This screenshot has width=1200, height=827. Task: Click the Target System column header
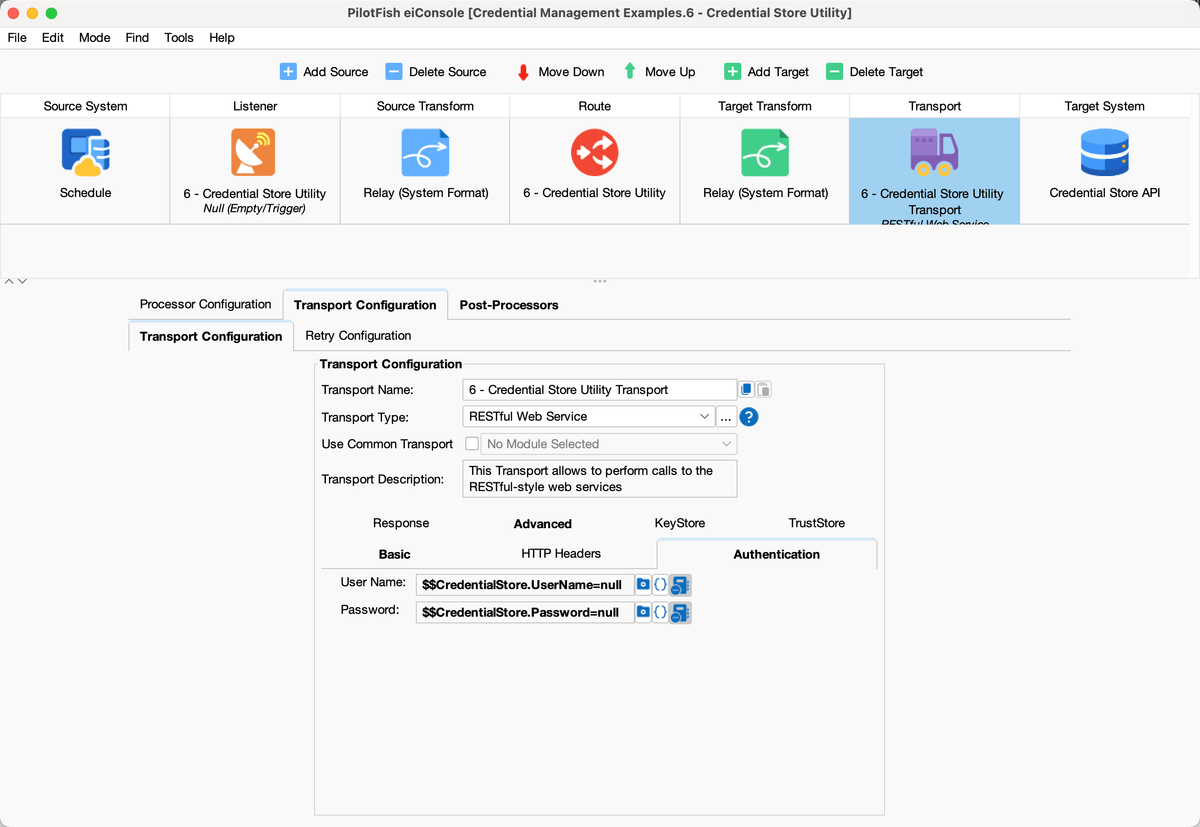(x=1105, y=106)
